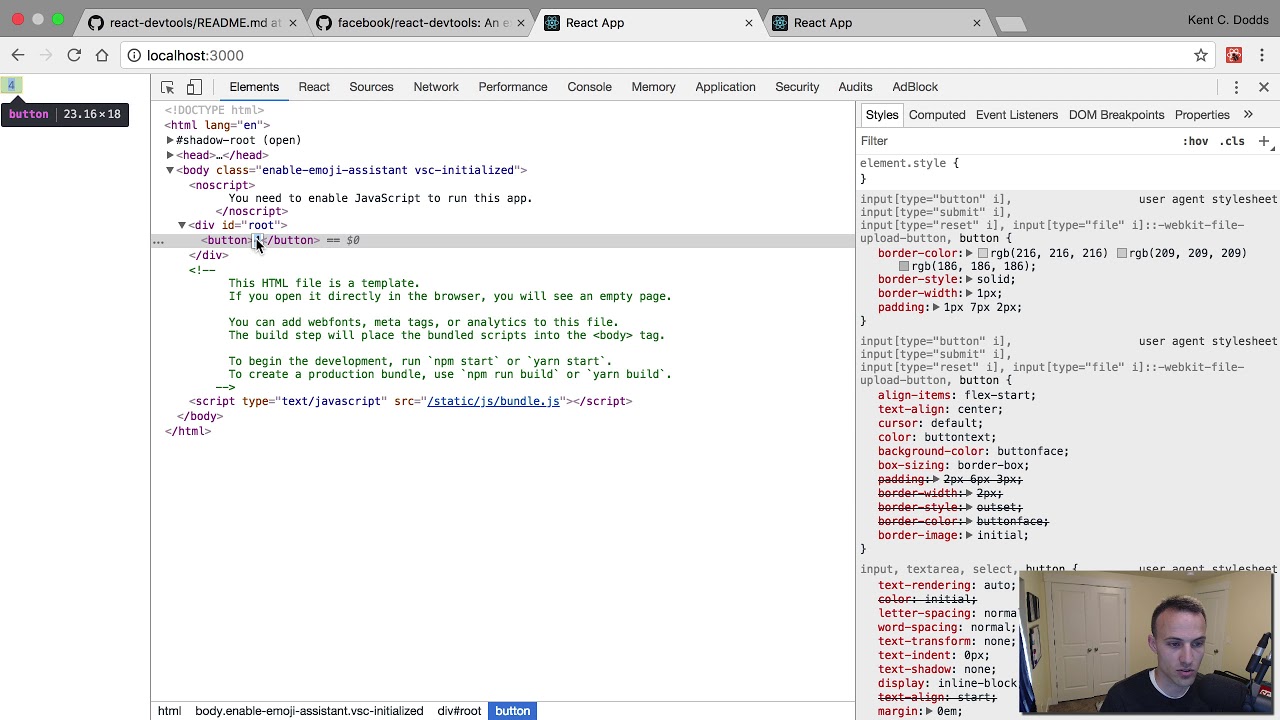
Task: Open the Security panel tab
Action: click(797, 87)
